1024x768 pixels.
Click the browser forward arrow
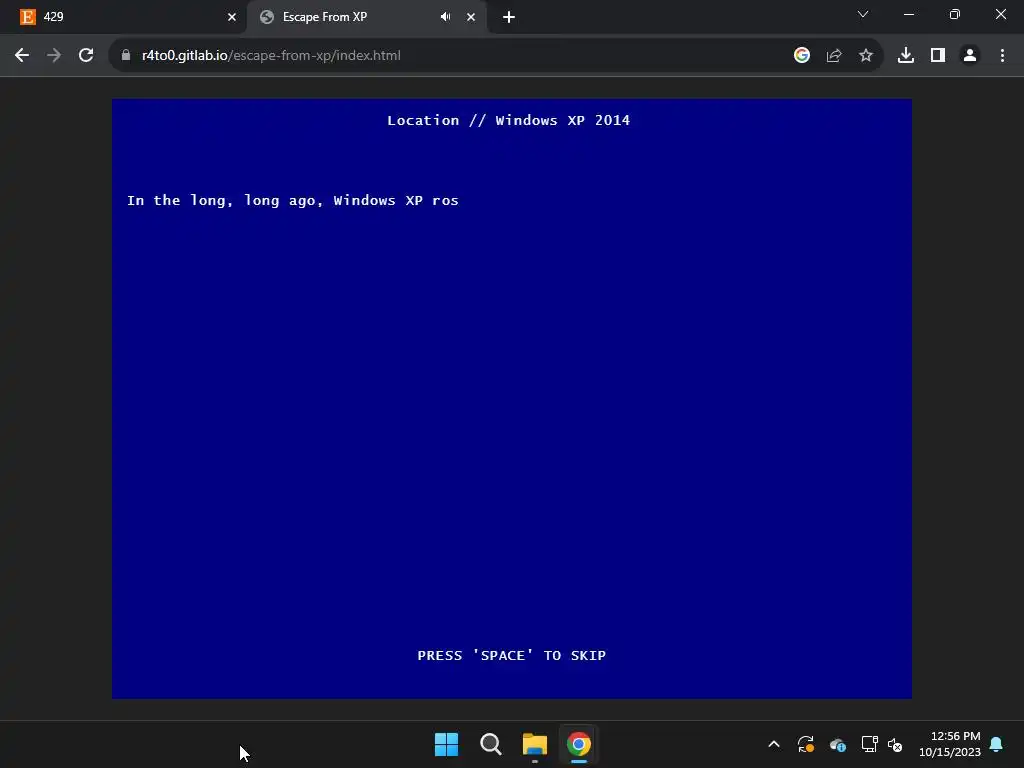pos(54,56)
